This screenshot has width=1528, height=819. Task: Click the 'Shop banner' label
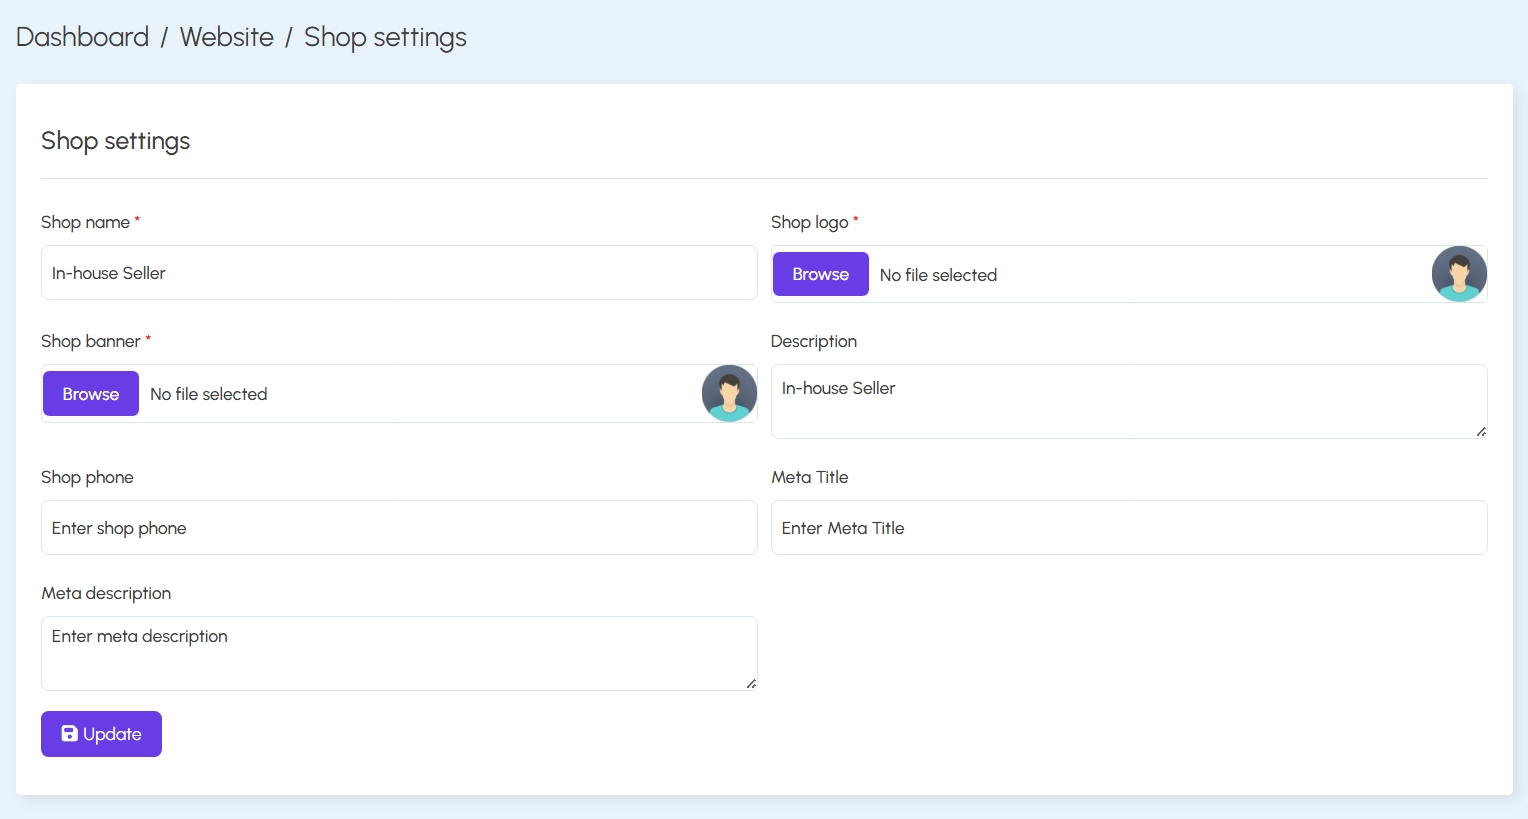click(90, 341)
